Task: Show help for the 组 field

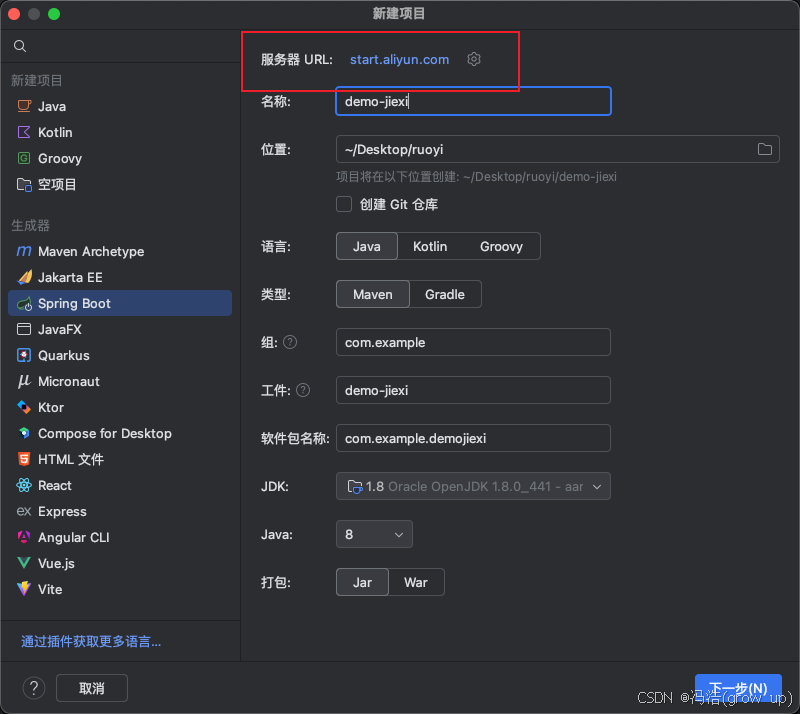Action: coord(290,342)
